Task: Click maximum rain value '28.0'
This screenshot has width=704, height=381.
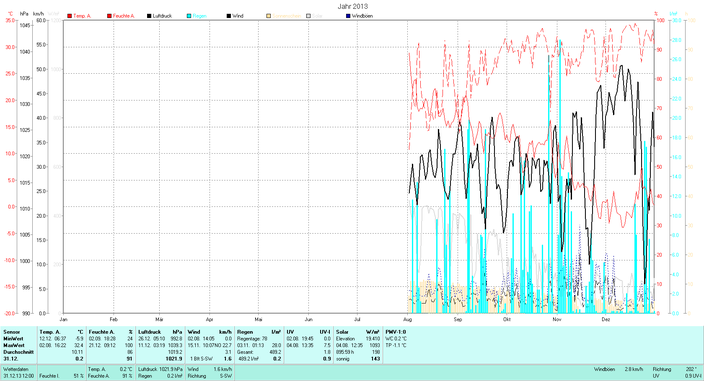Action: tap(277, 346)
